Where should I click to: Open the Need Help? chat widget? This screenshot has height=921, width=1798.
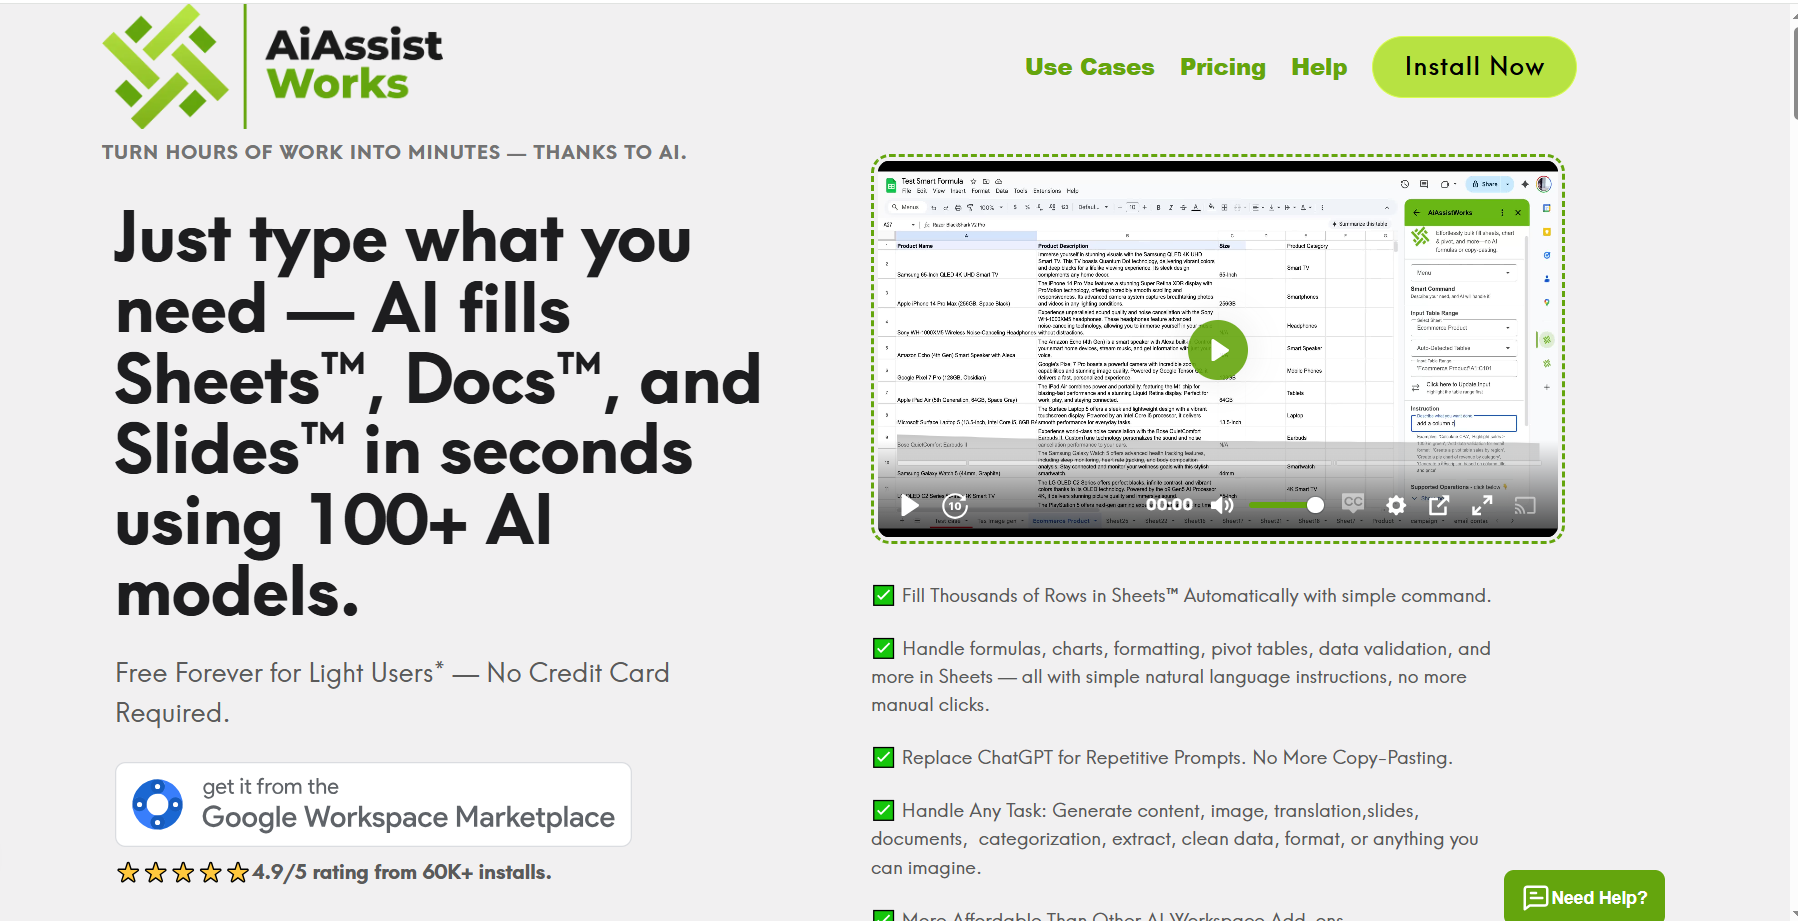(x=1584, y=897)
